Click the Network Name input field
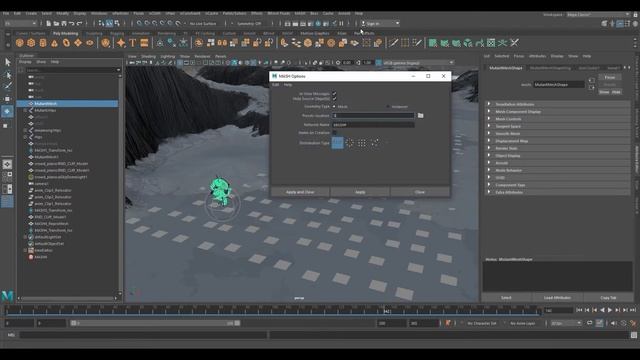Viewport: 640px width, 360px height. click(373, 125)
